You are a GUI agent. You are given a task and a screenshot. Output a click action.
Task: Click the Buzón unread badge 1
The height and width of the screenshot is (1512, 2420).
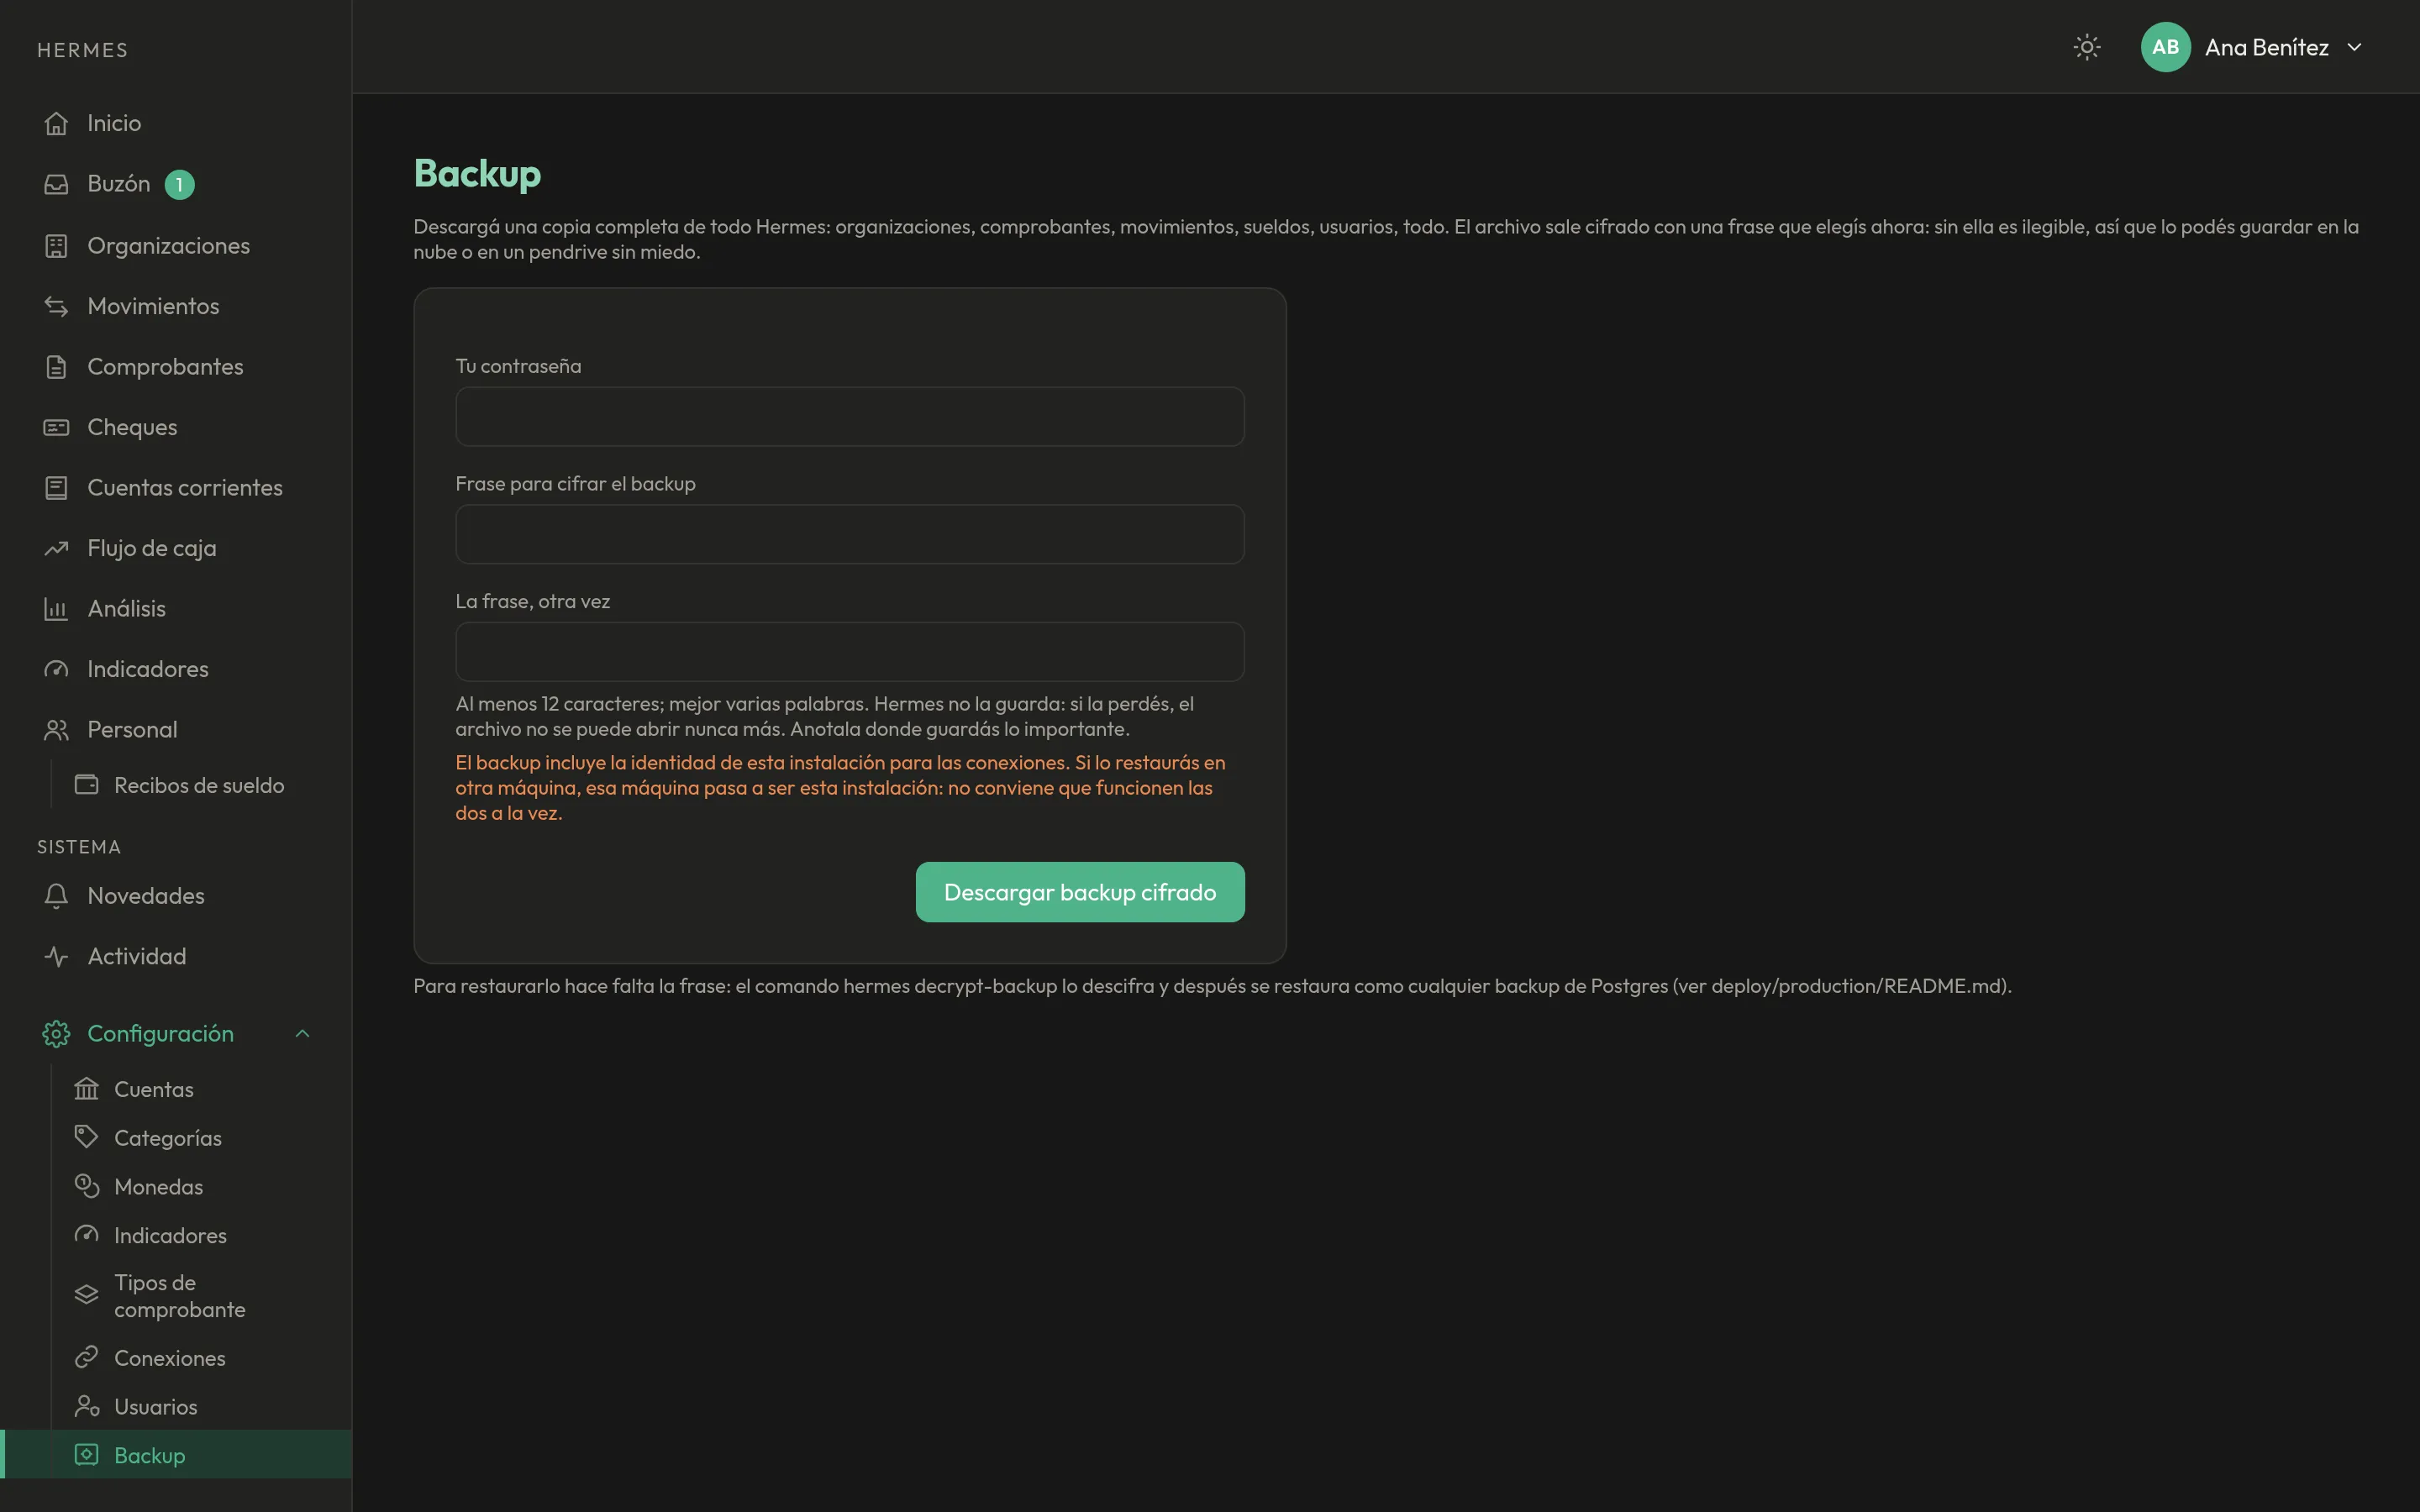tap(179, 185)
